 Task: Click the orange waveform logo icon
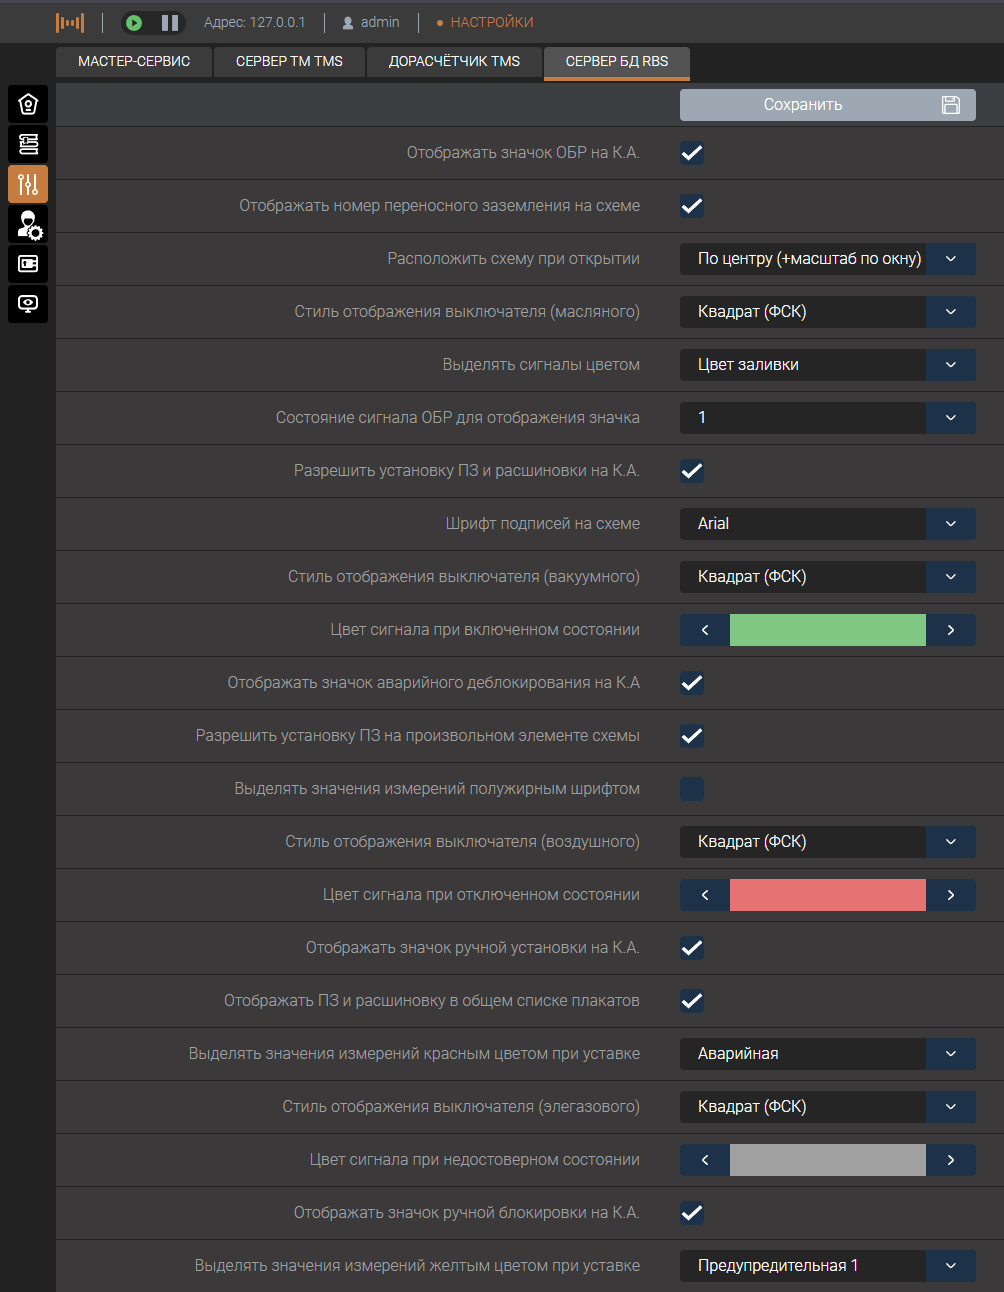(70, 22)
